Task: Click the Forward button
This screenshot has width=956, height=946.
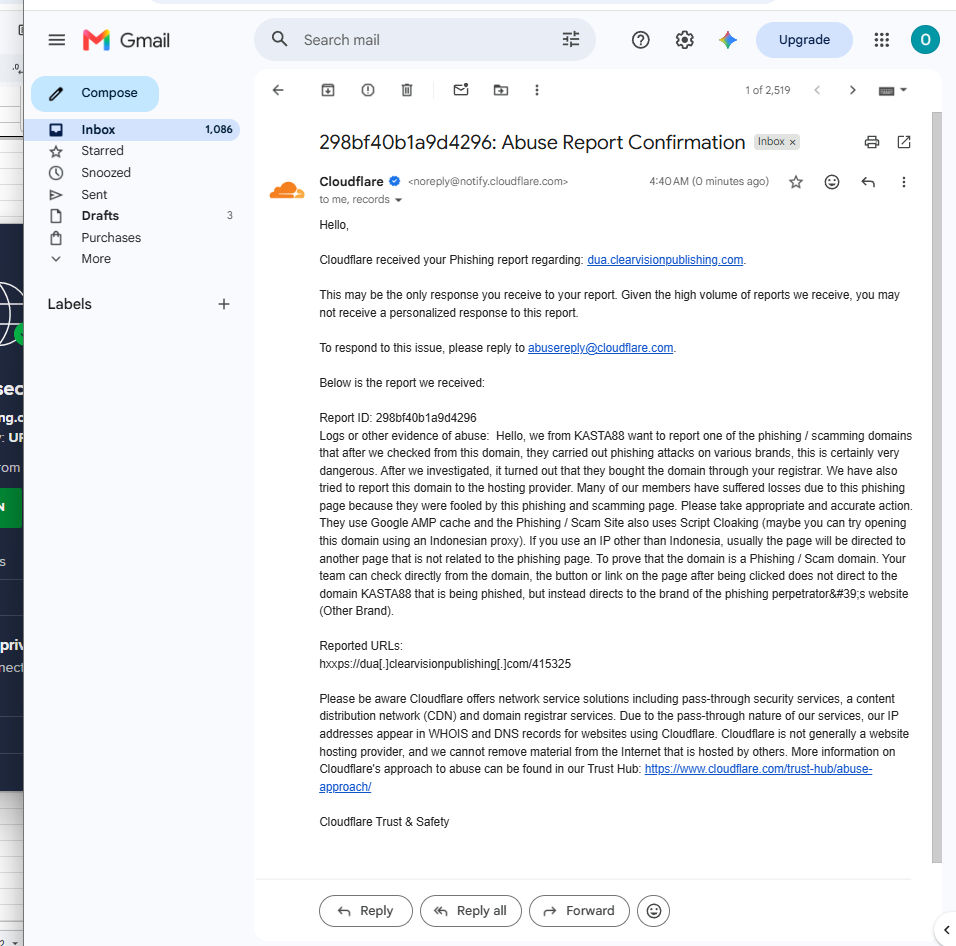Action: tap(579, 911)
